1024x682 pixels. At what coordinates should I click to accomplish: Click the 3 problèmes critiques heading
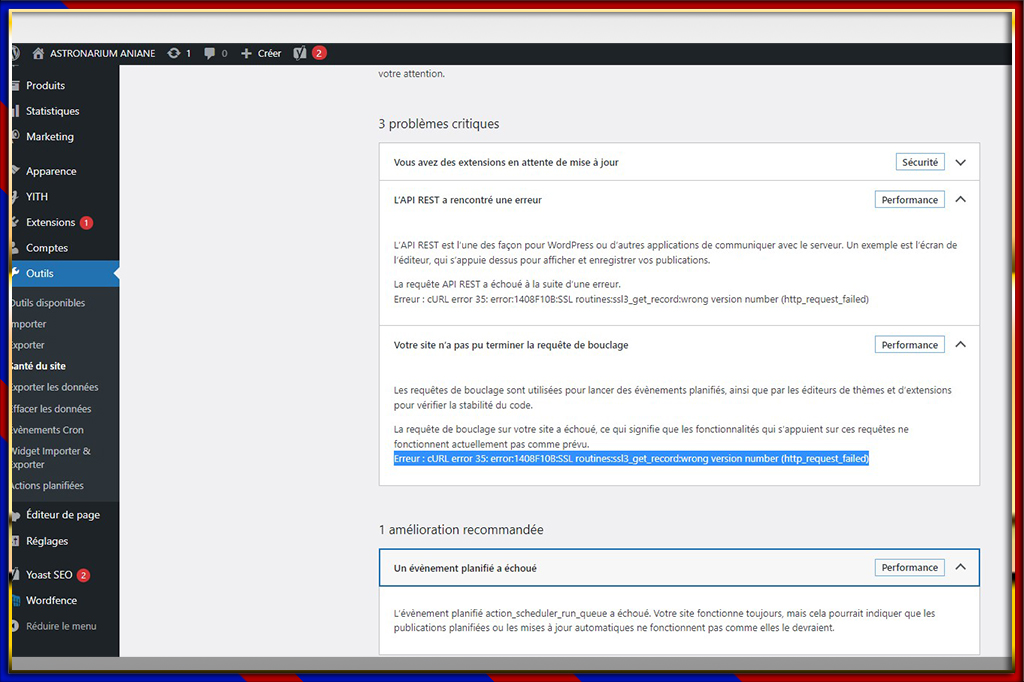tap(438, 124)
